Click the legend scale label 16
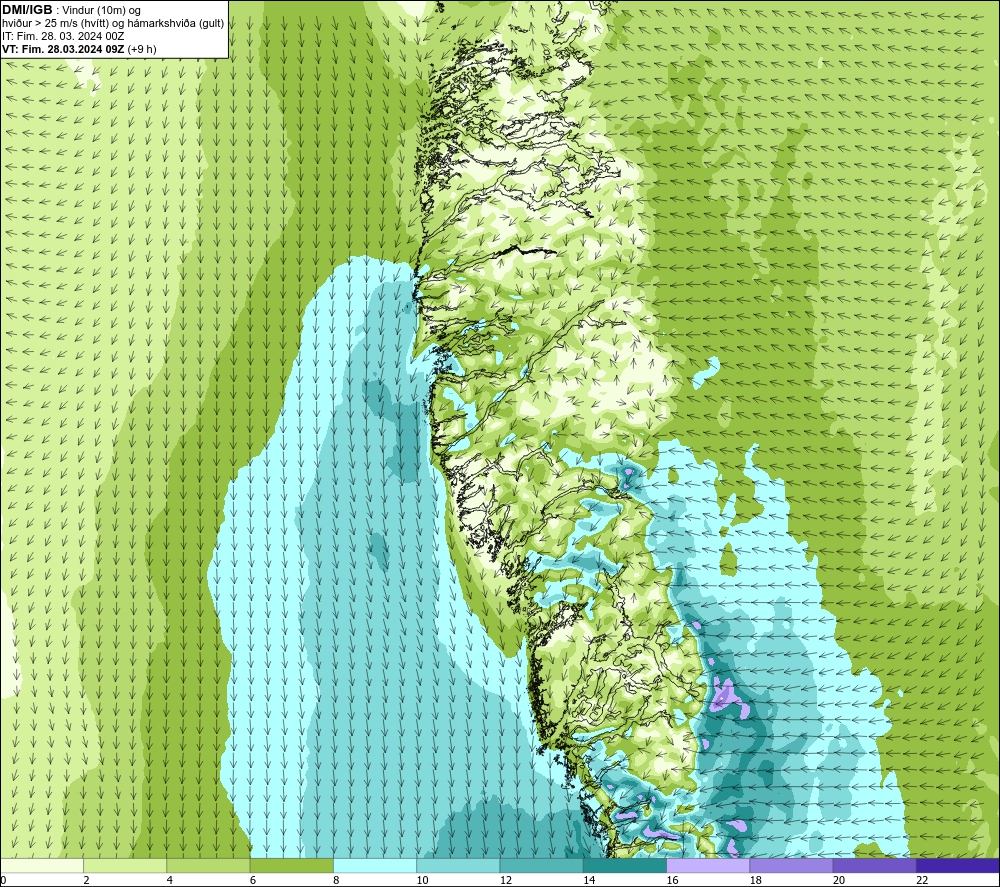This screenshot has height=887, width=1000. tap(672, 880)
